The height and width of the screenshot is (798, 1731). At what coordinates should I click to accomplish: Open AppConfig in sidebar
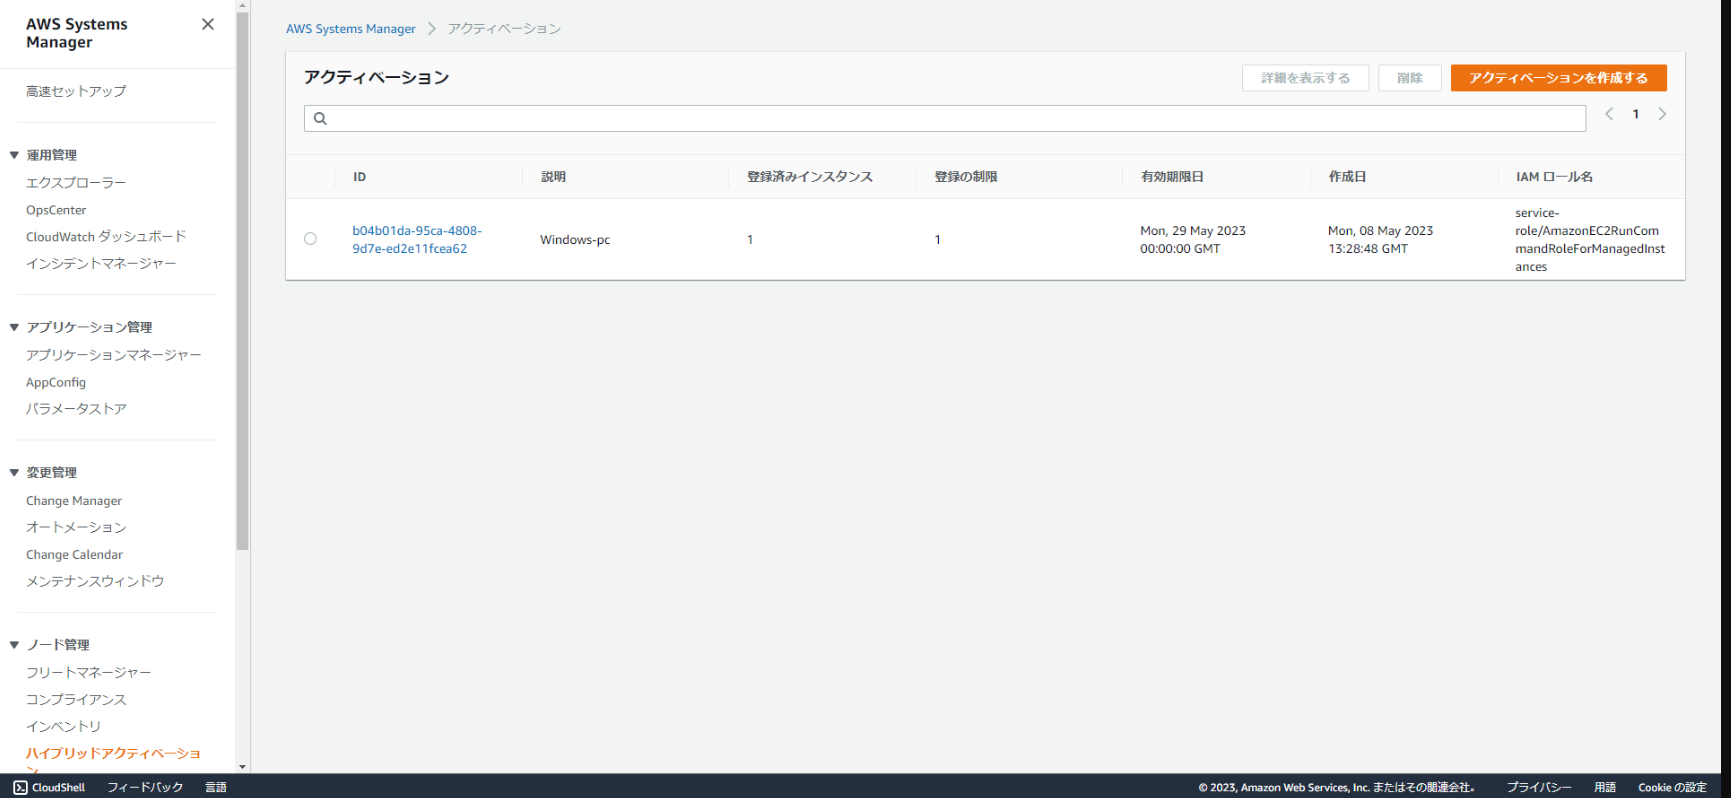click(x=56, y=382)
